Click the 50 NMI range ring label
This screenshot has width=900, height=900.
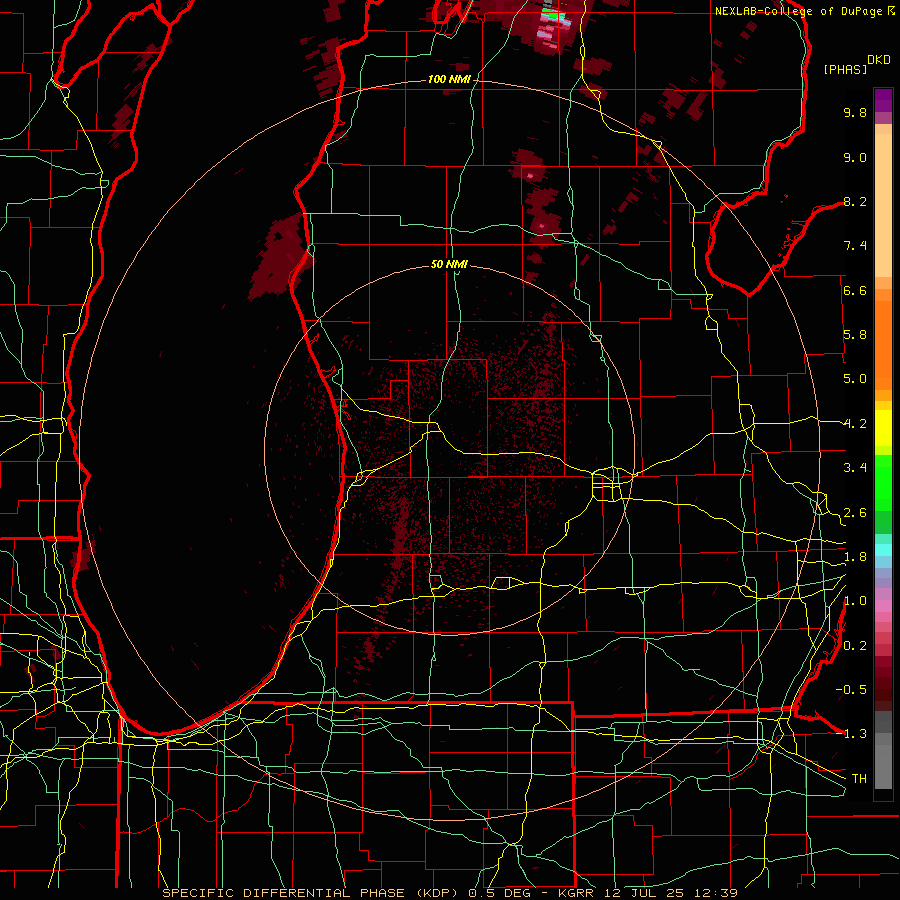[449, 264]
